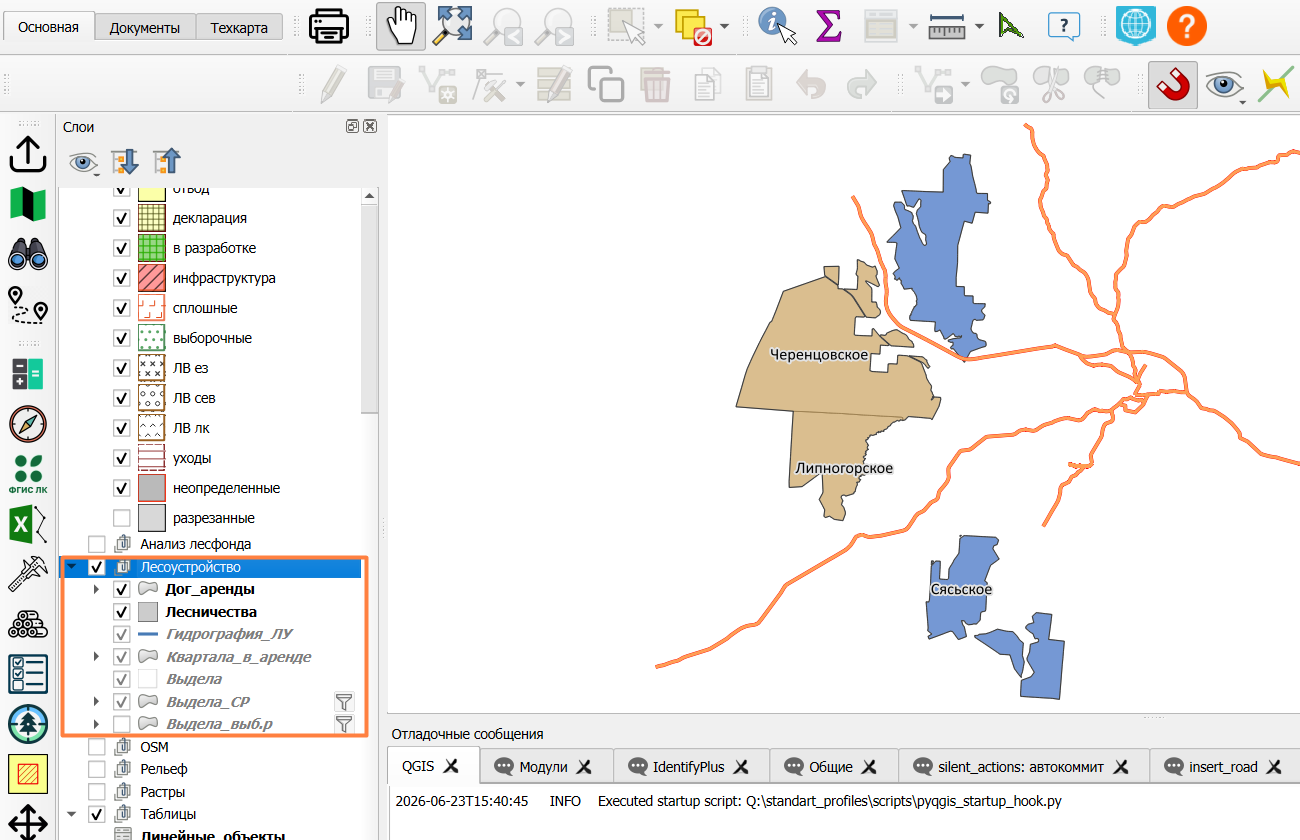Expand the Дог_аренды layer
The height and width of the screenshot is (840, 1300).
[96, 589]
